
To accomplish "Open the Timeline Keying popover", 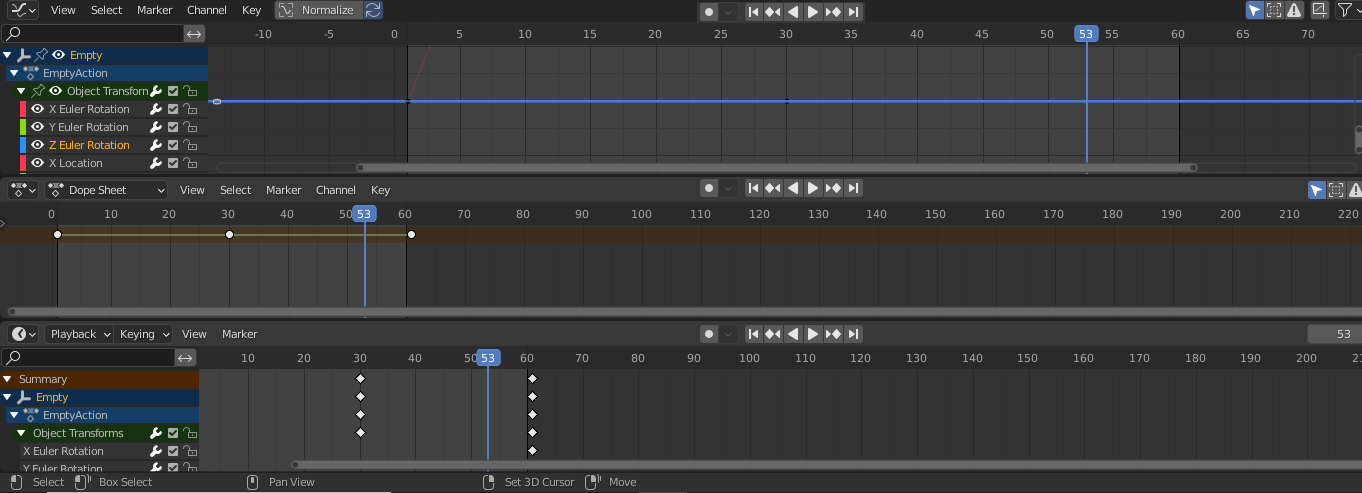I will pyautogui.click(x=143, y=334).
